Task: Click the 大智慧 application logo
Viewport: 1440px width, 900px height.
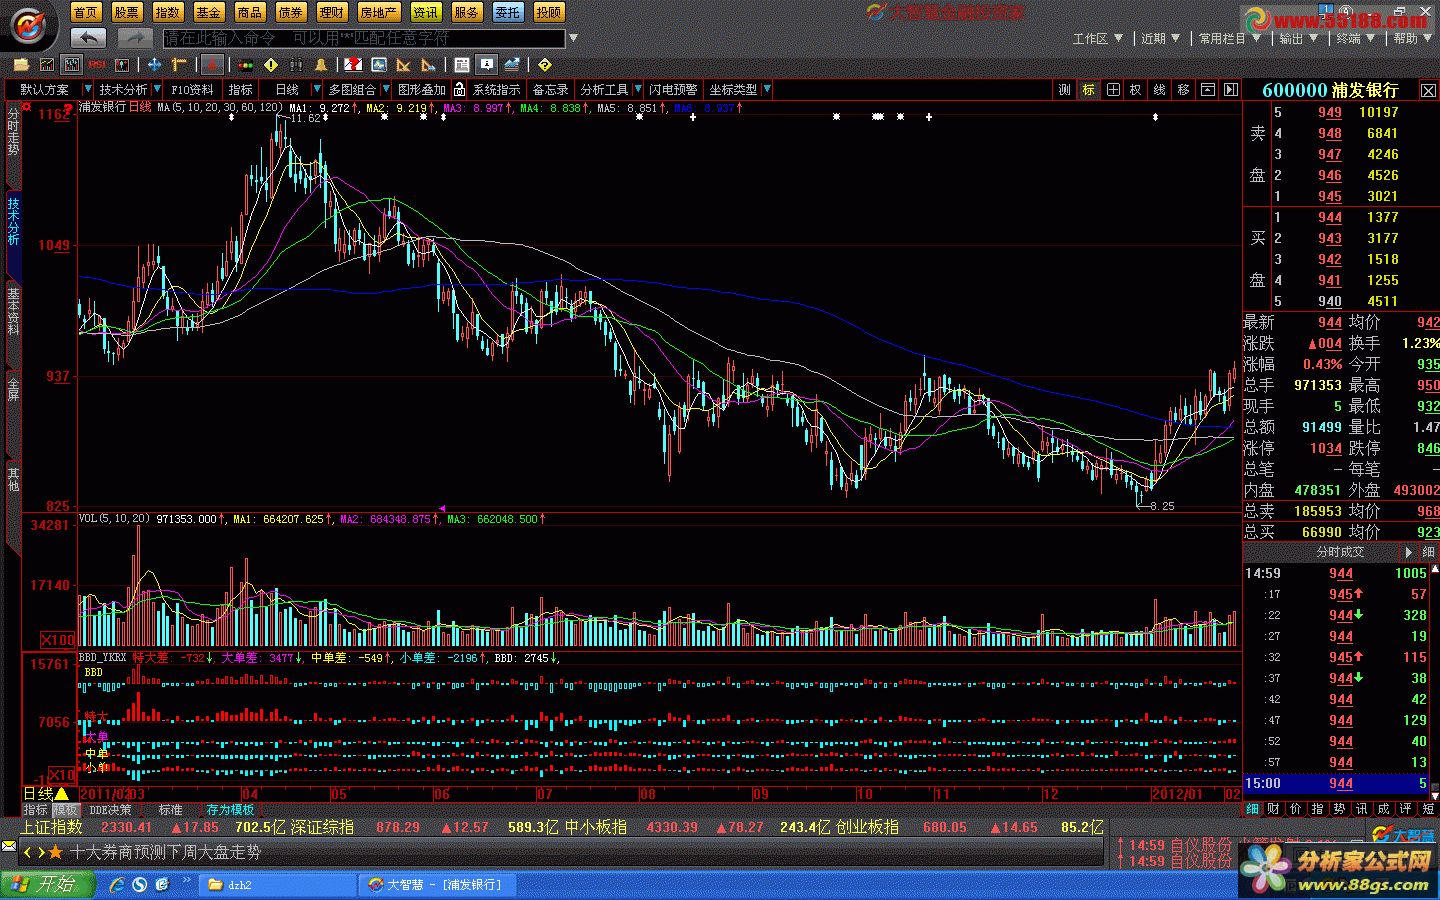Action: pyautogui.click(x=29, y=25)
